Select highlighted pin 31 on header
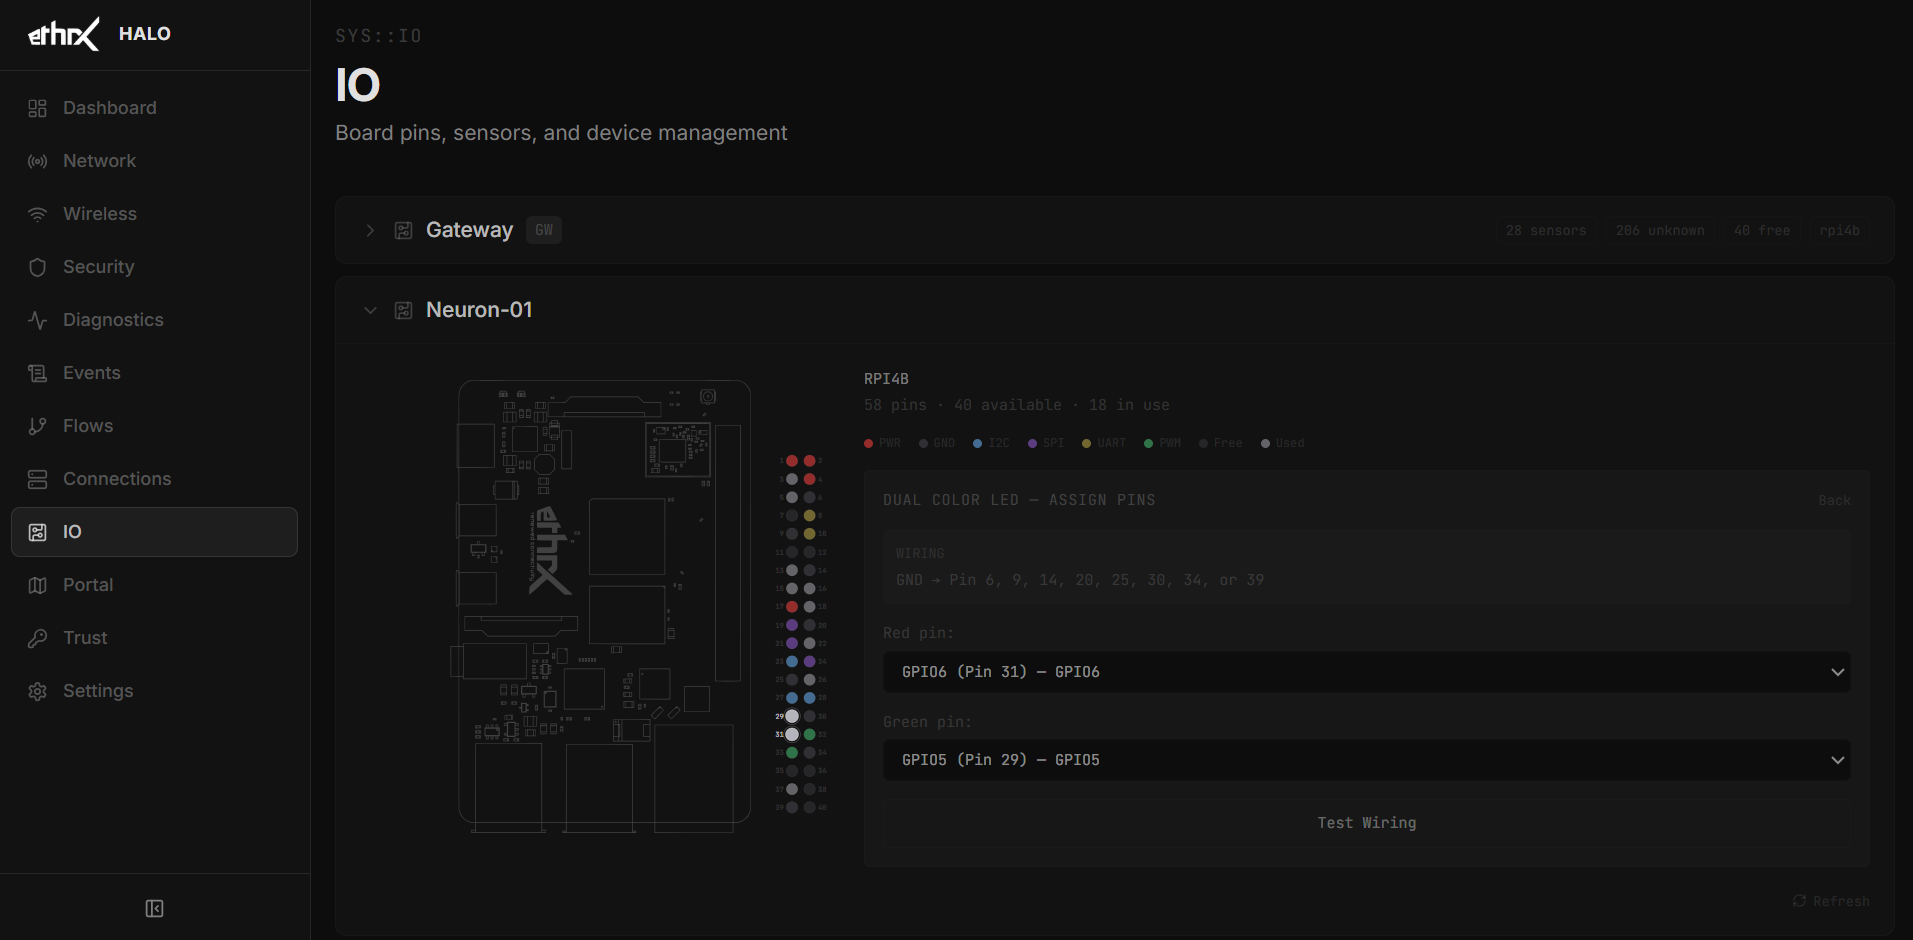Viewport: 1913px width, 940px height. pos(792,734)
